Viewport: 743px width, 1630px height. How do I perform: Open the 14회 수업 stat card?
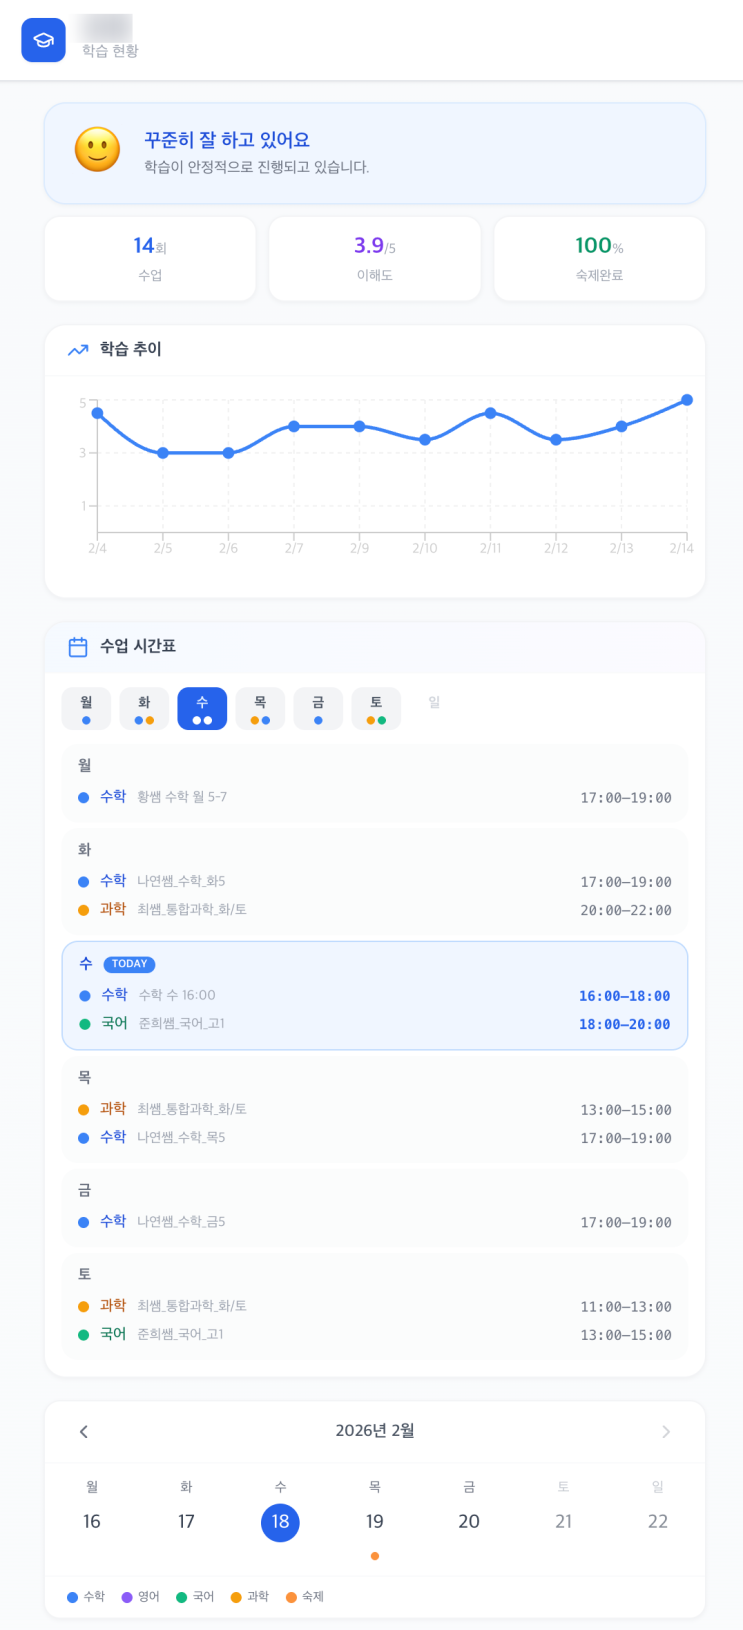[x=150, y=258]
